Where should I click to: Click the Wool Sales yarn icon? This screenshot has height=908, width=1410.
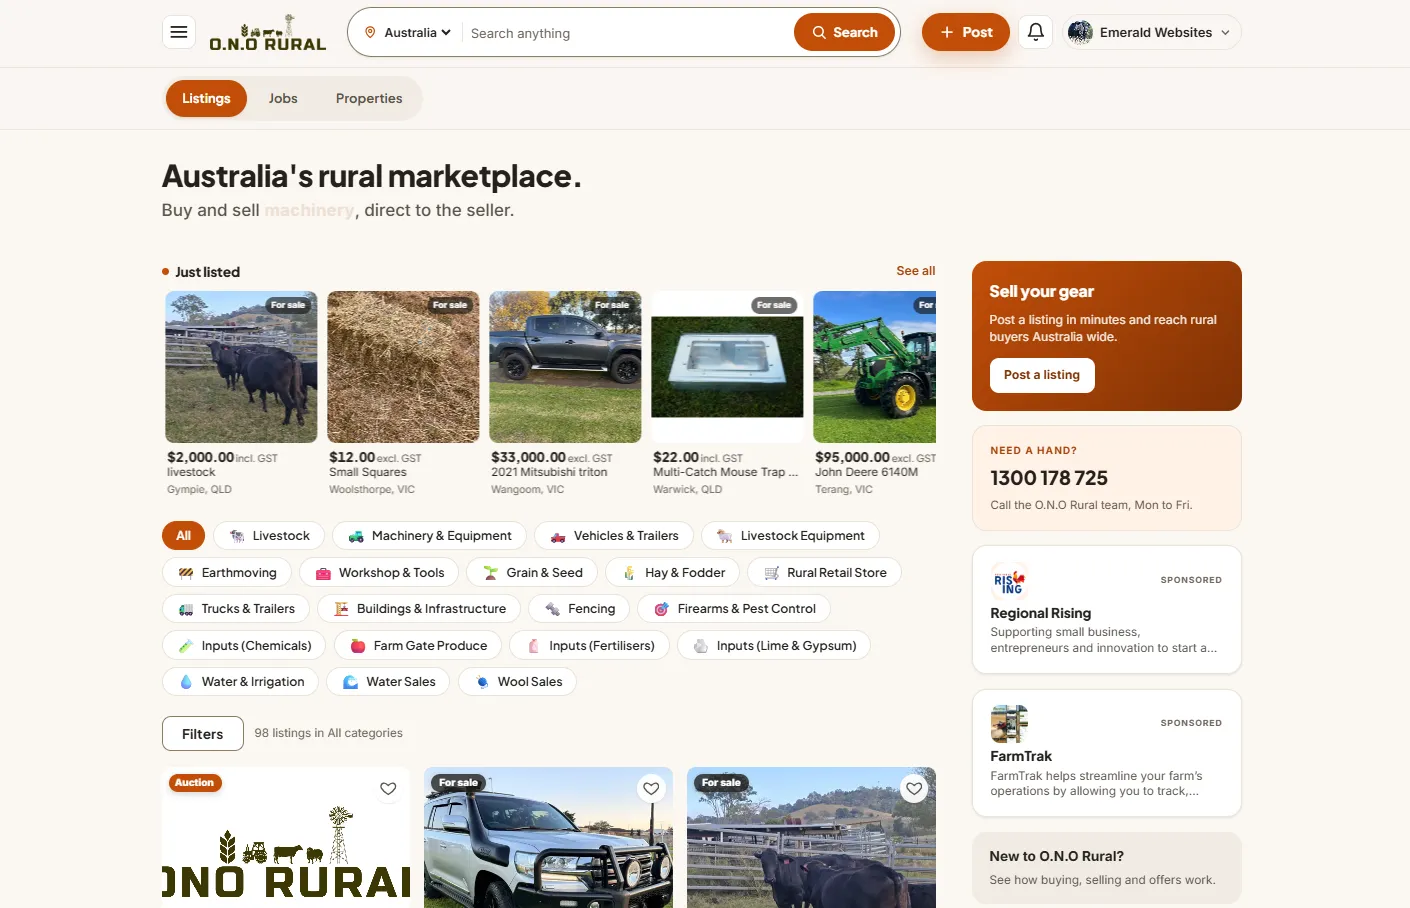point(482,682)
